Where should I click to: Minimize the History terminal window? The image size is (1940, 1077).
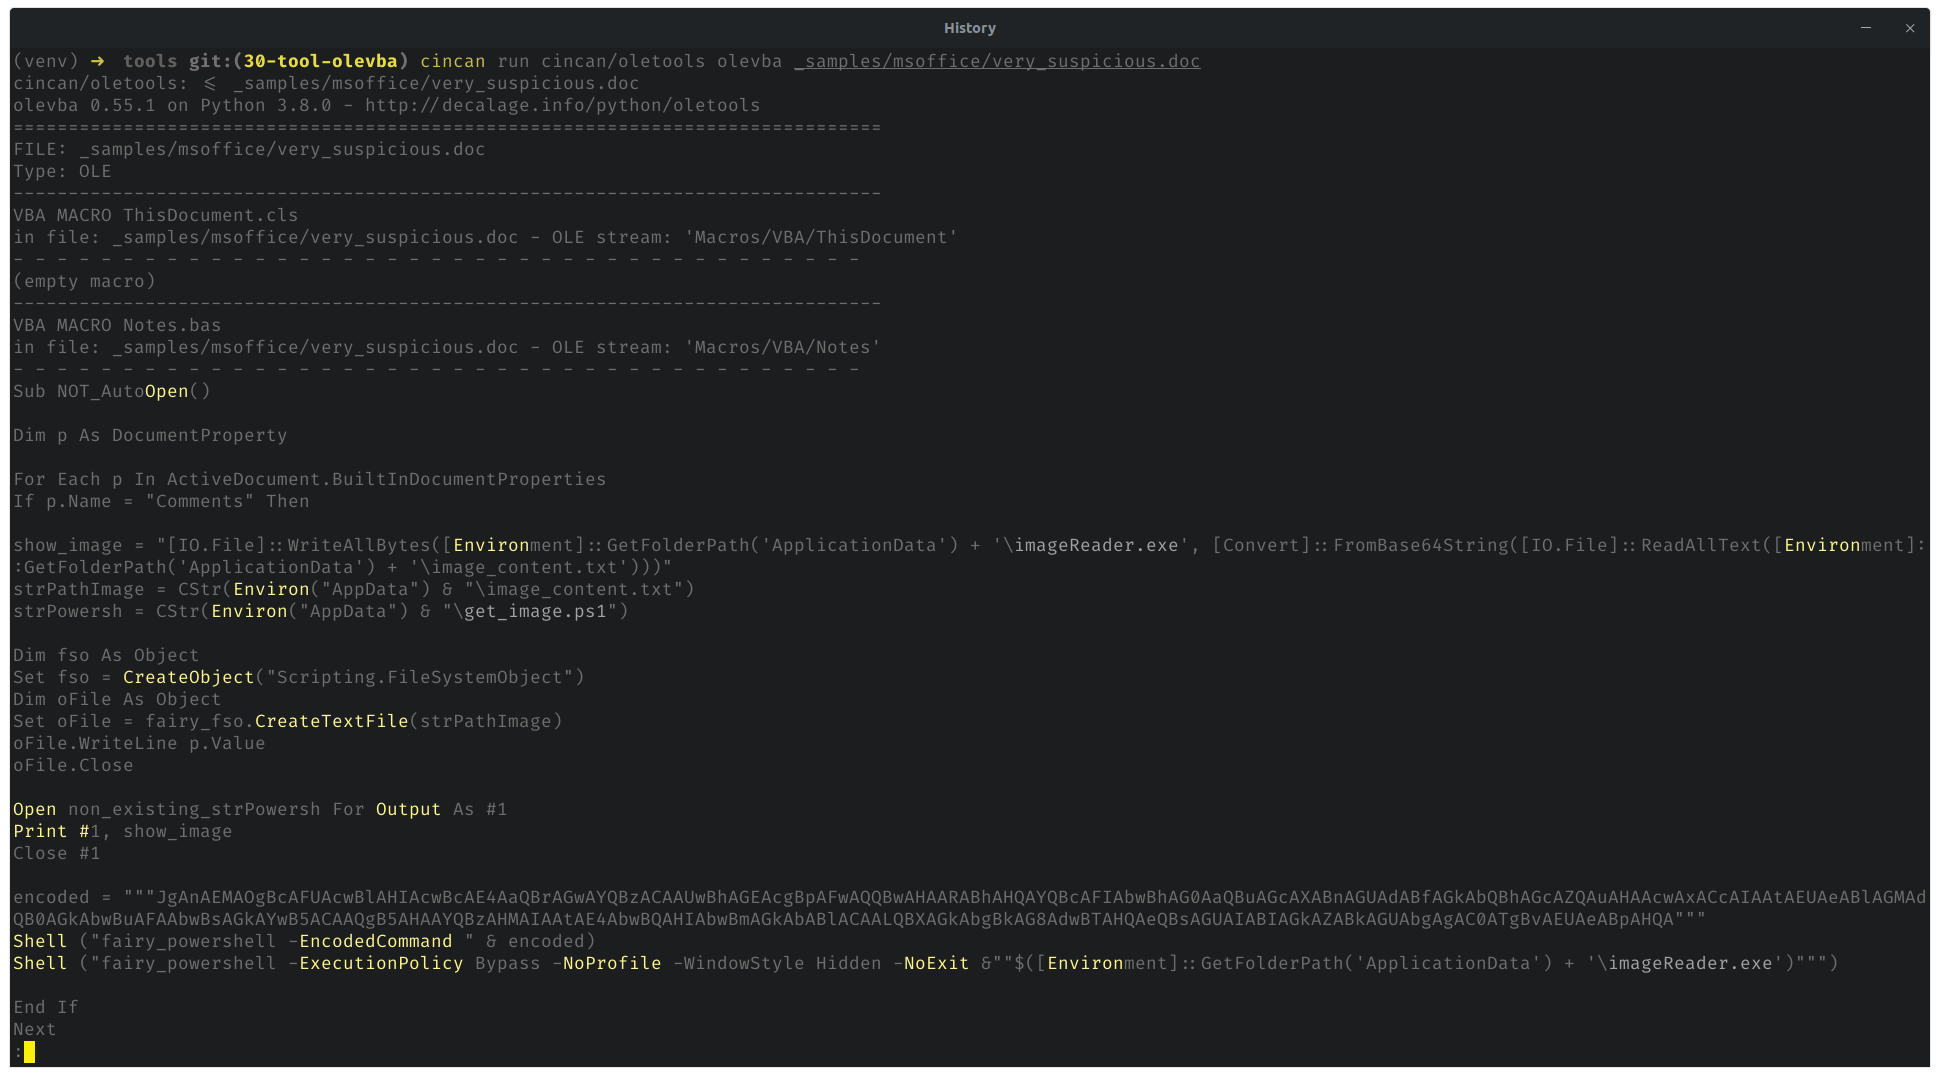tap(1866, 28)
